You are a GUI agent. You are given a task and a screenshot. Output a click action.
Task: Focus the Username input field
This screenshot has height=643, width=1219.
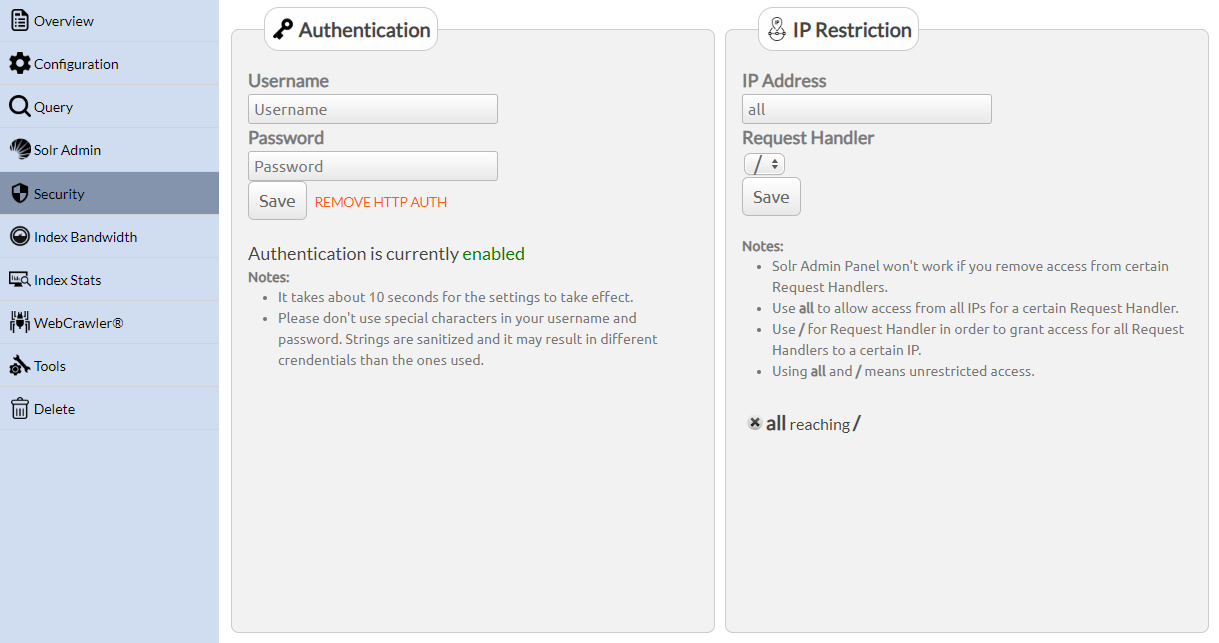[x=372, y=109]
